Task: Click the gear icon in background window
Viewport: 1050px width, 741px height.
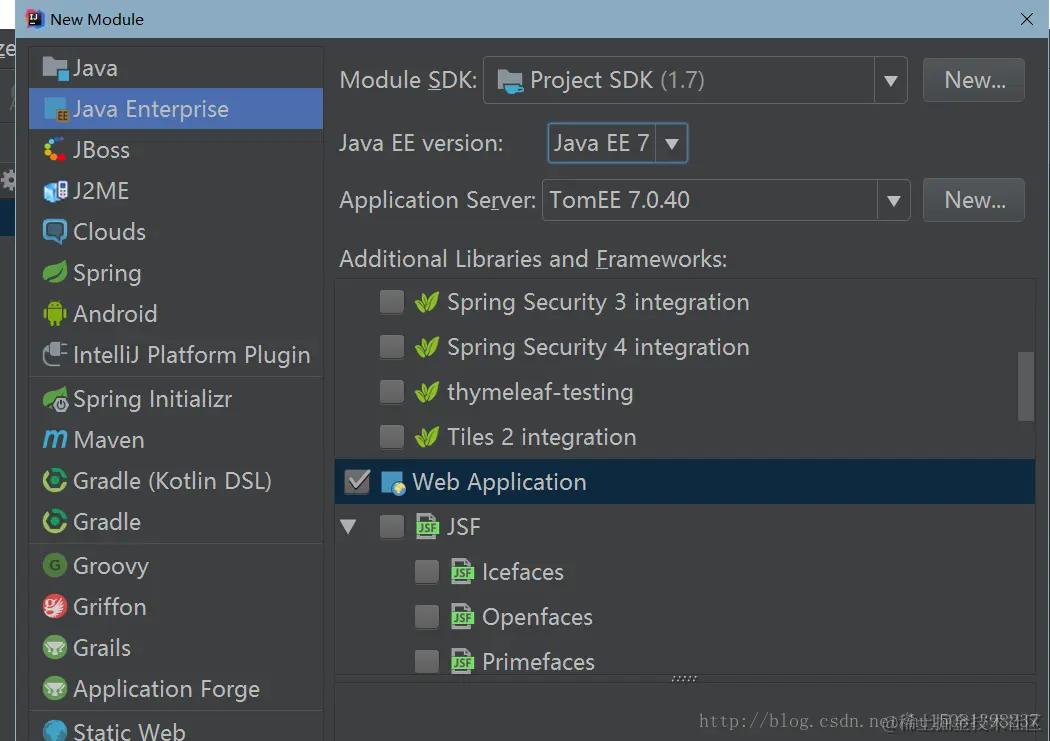Action: click(x=7, y=180)
